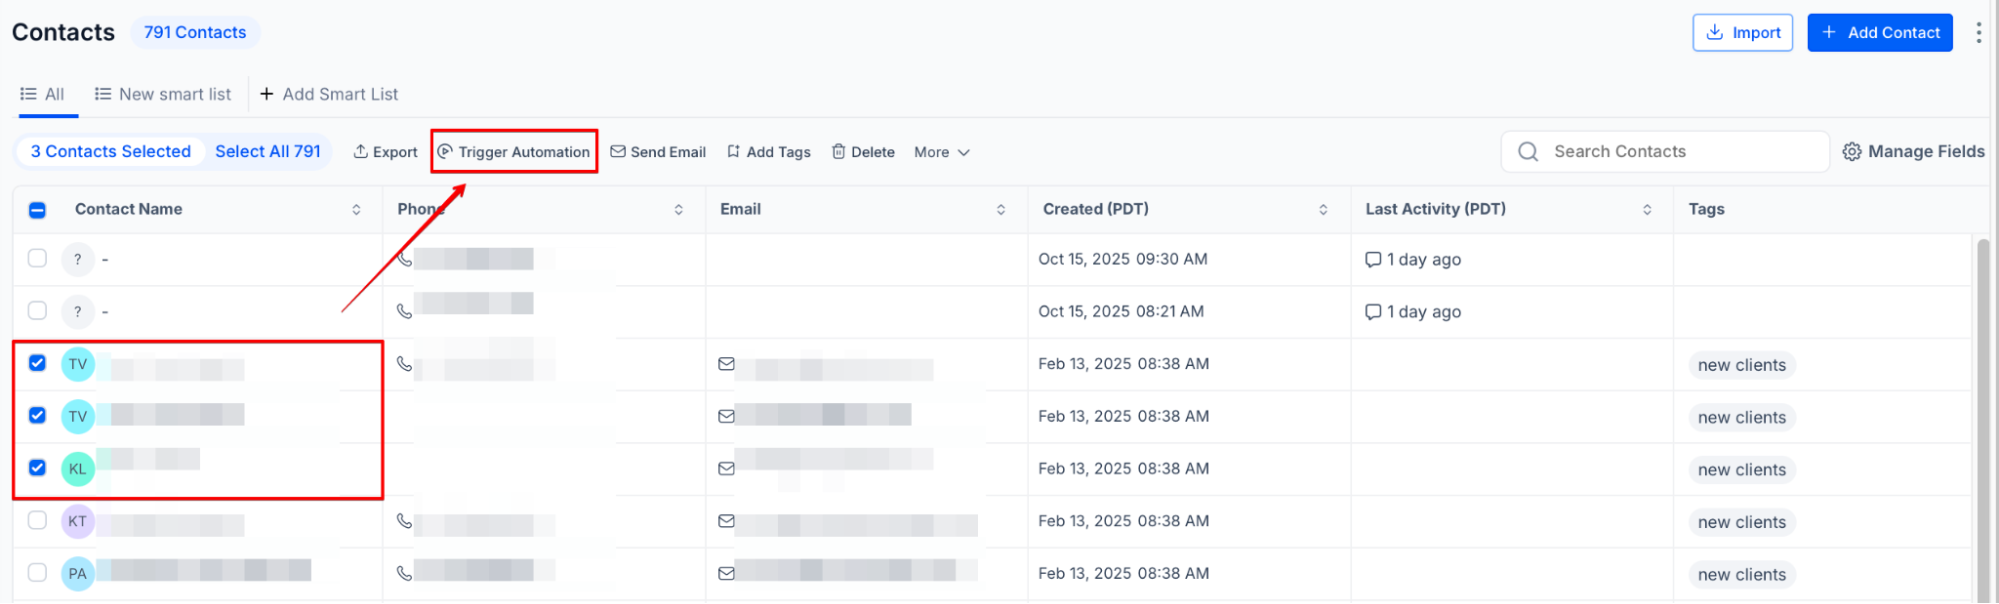Click the Add Tags bookmark icon
The image size is (1999, 604).
coord(734,152)
